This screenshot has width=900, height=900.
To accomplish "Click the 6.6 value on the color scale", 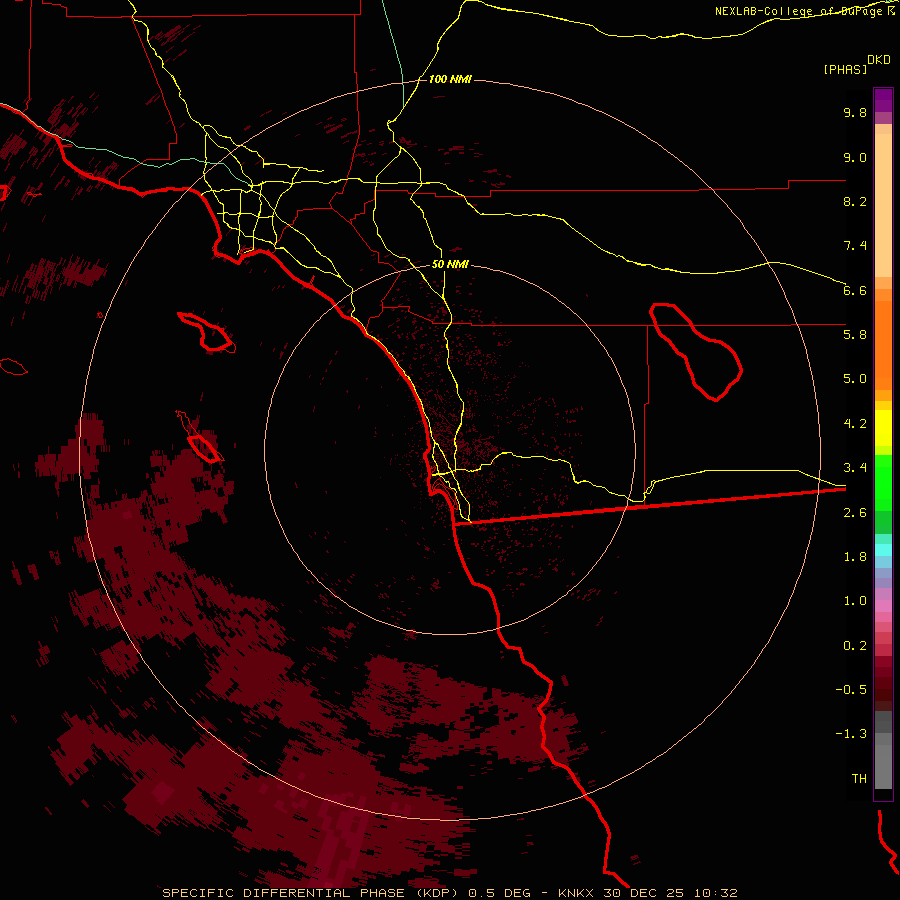I will tap(855, 290).
